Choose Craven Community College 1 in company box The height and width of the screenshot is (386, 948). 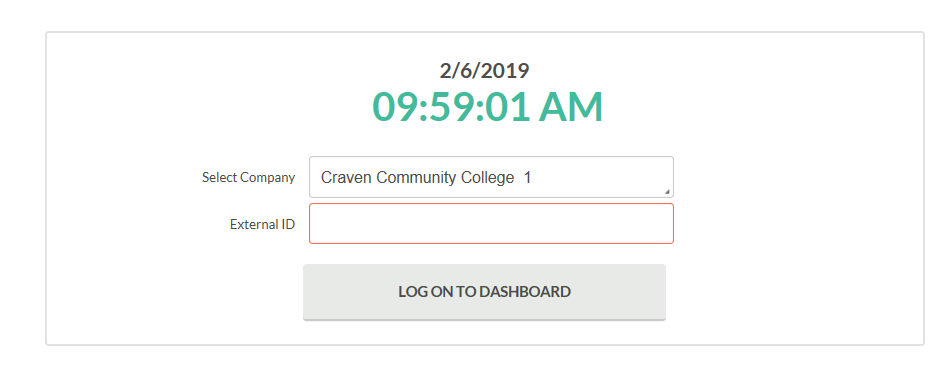point(426,178)
